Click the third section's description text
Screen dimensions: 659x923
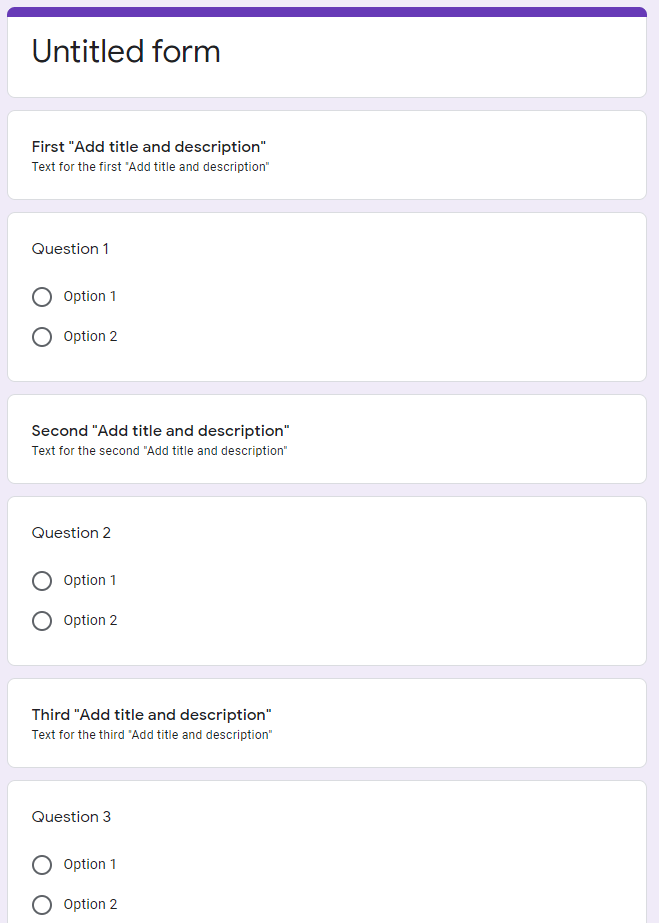point(151,735)
